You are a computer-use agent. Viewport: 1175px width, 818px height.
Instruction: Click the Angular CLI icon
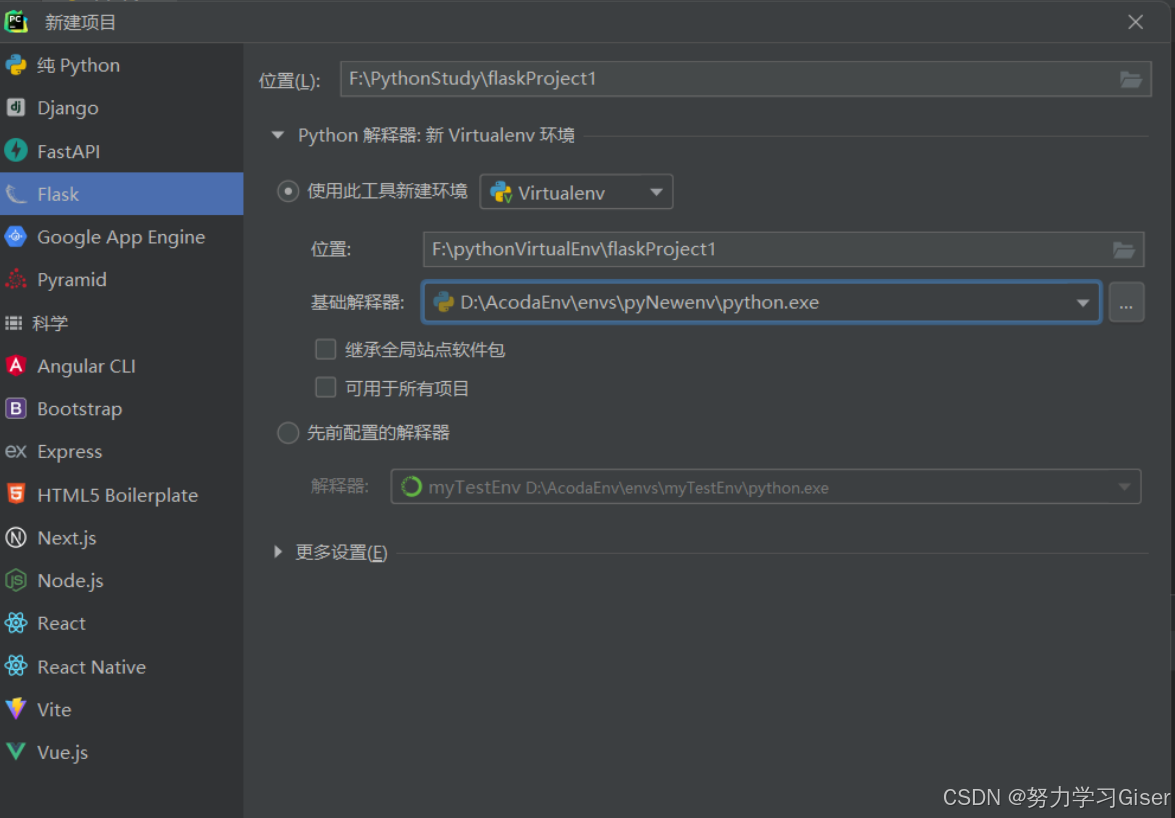[16, 366]
